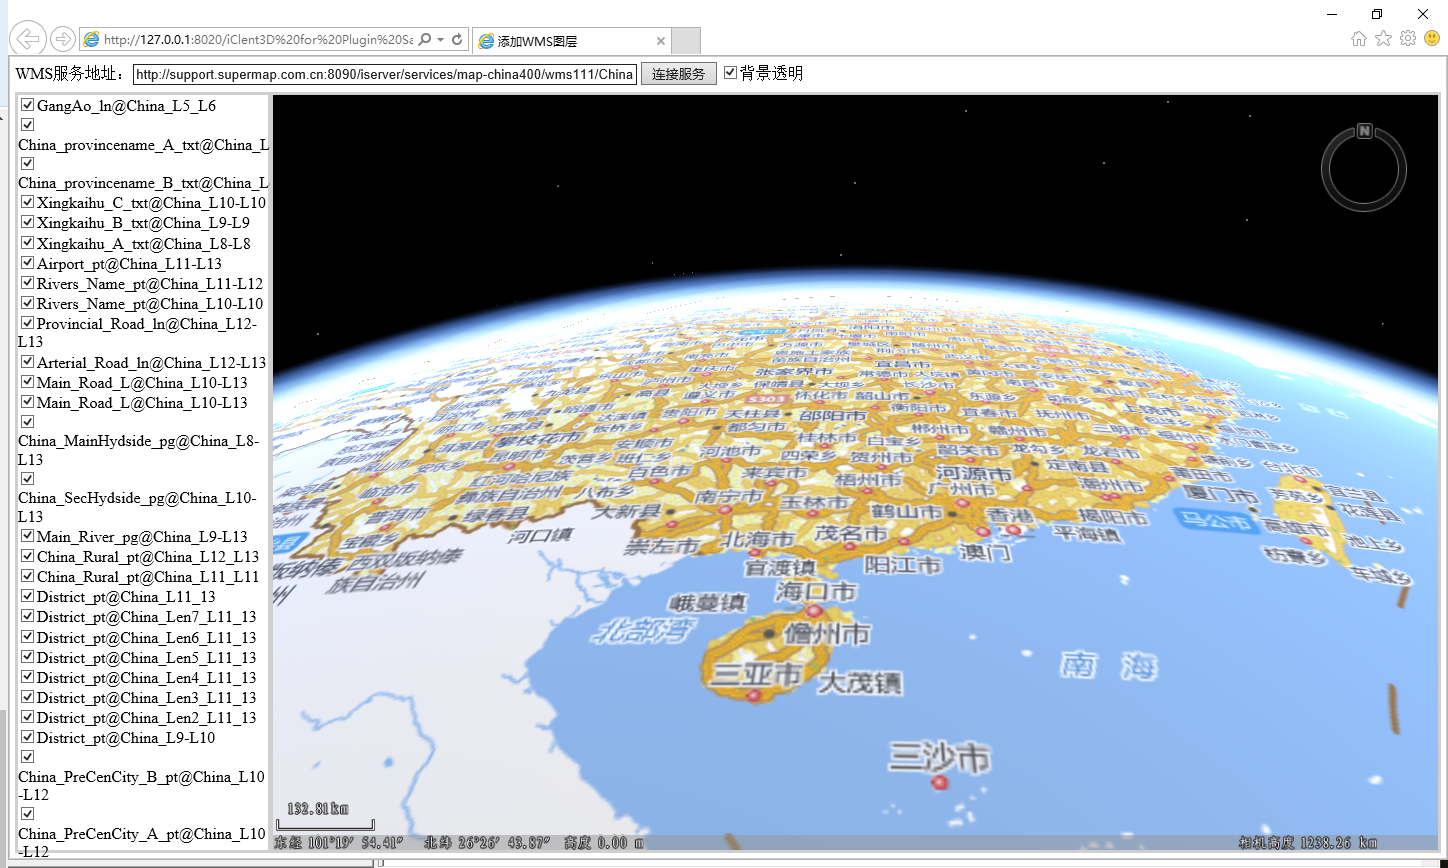Click the 儋州市 label on the map
This screenshot has width=1448, height=868.
pos(828,634)
